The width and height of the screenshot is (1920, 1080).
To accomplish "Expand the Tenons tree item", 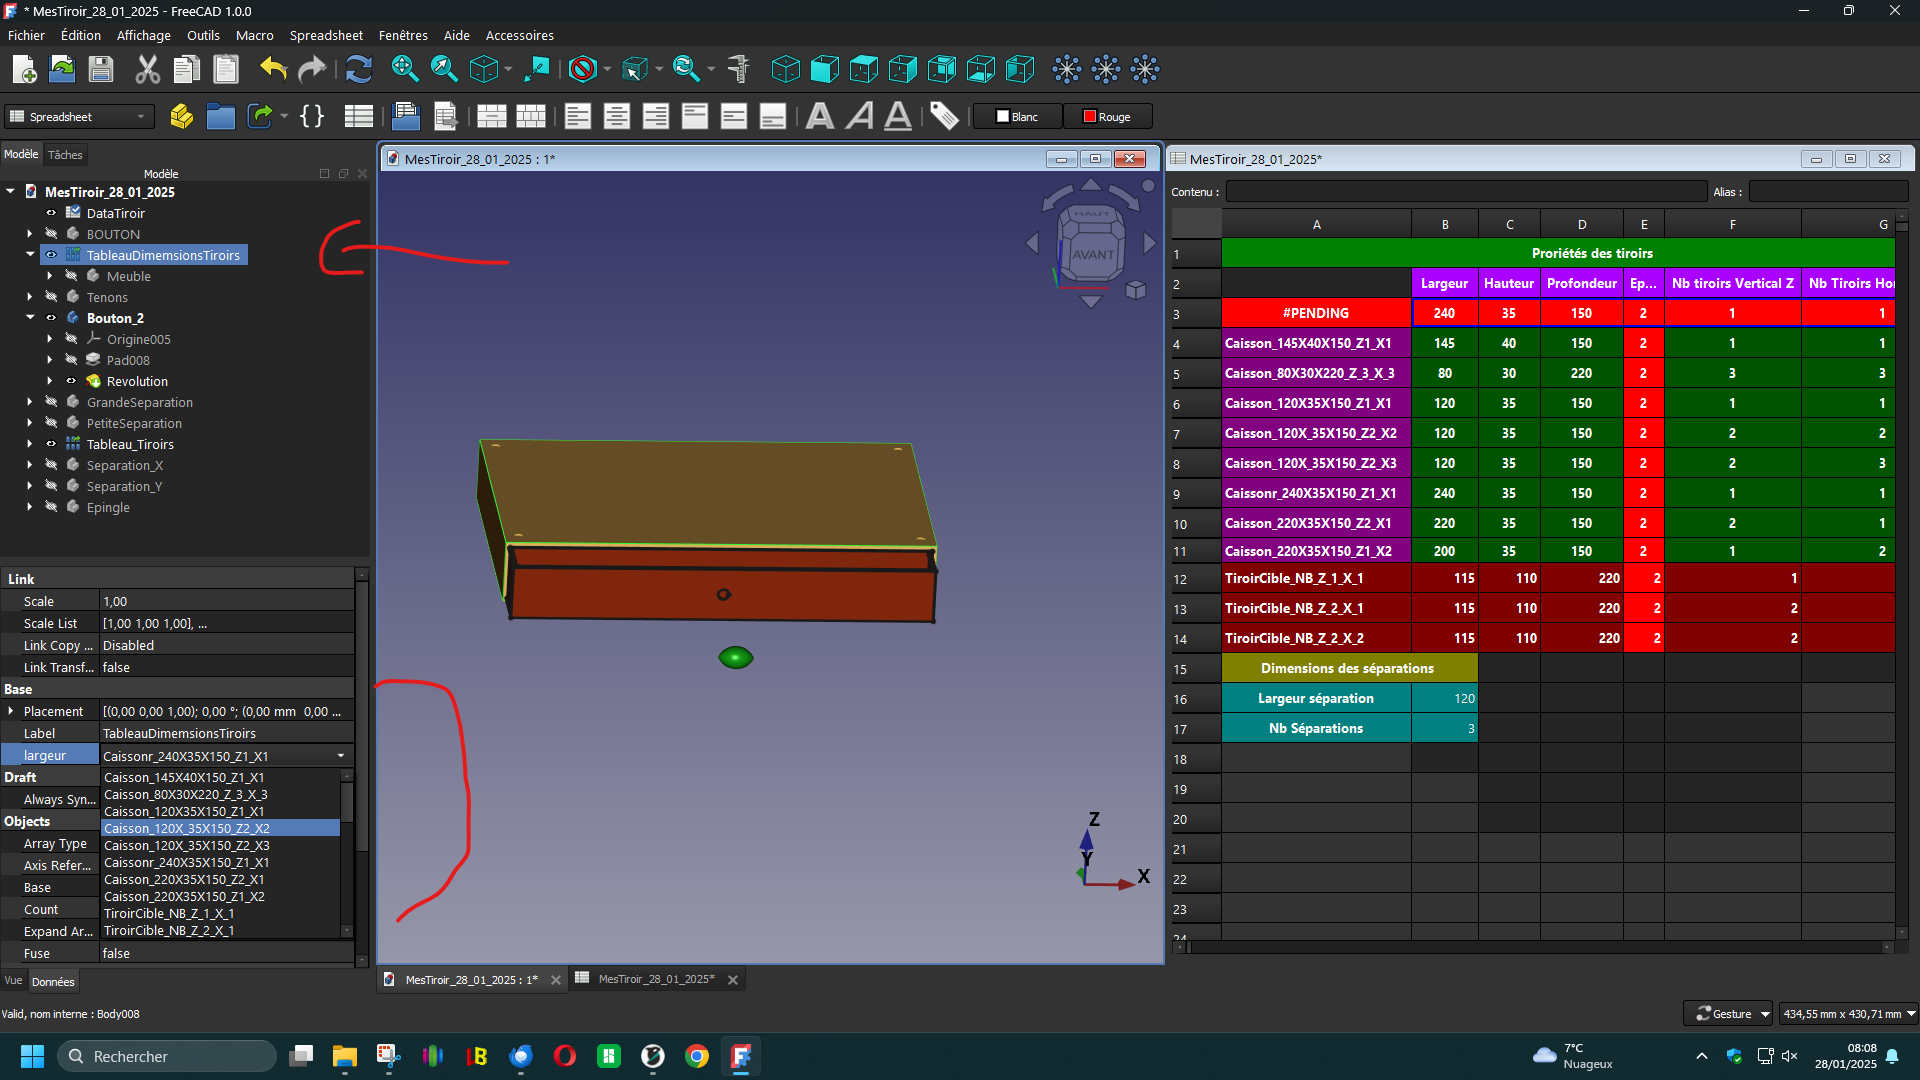I will click(30, 297).
